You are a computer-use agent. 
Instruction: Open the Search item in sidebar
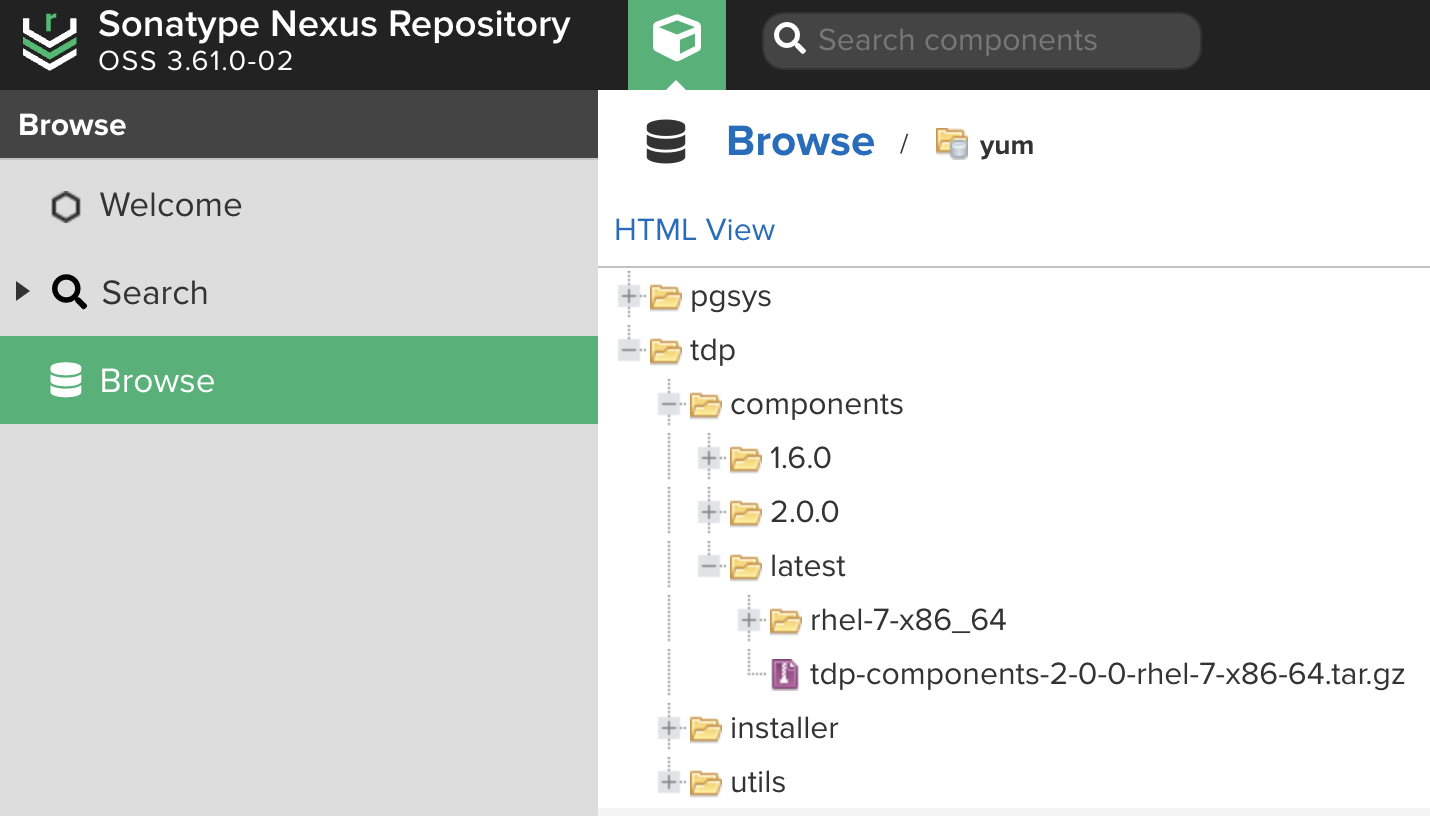point(299,293)
